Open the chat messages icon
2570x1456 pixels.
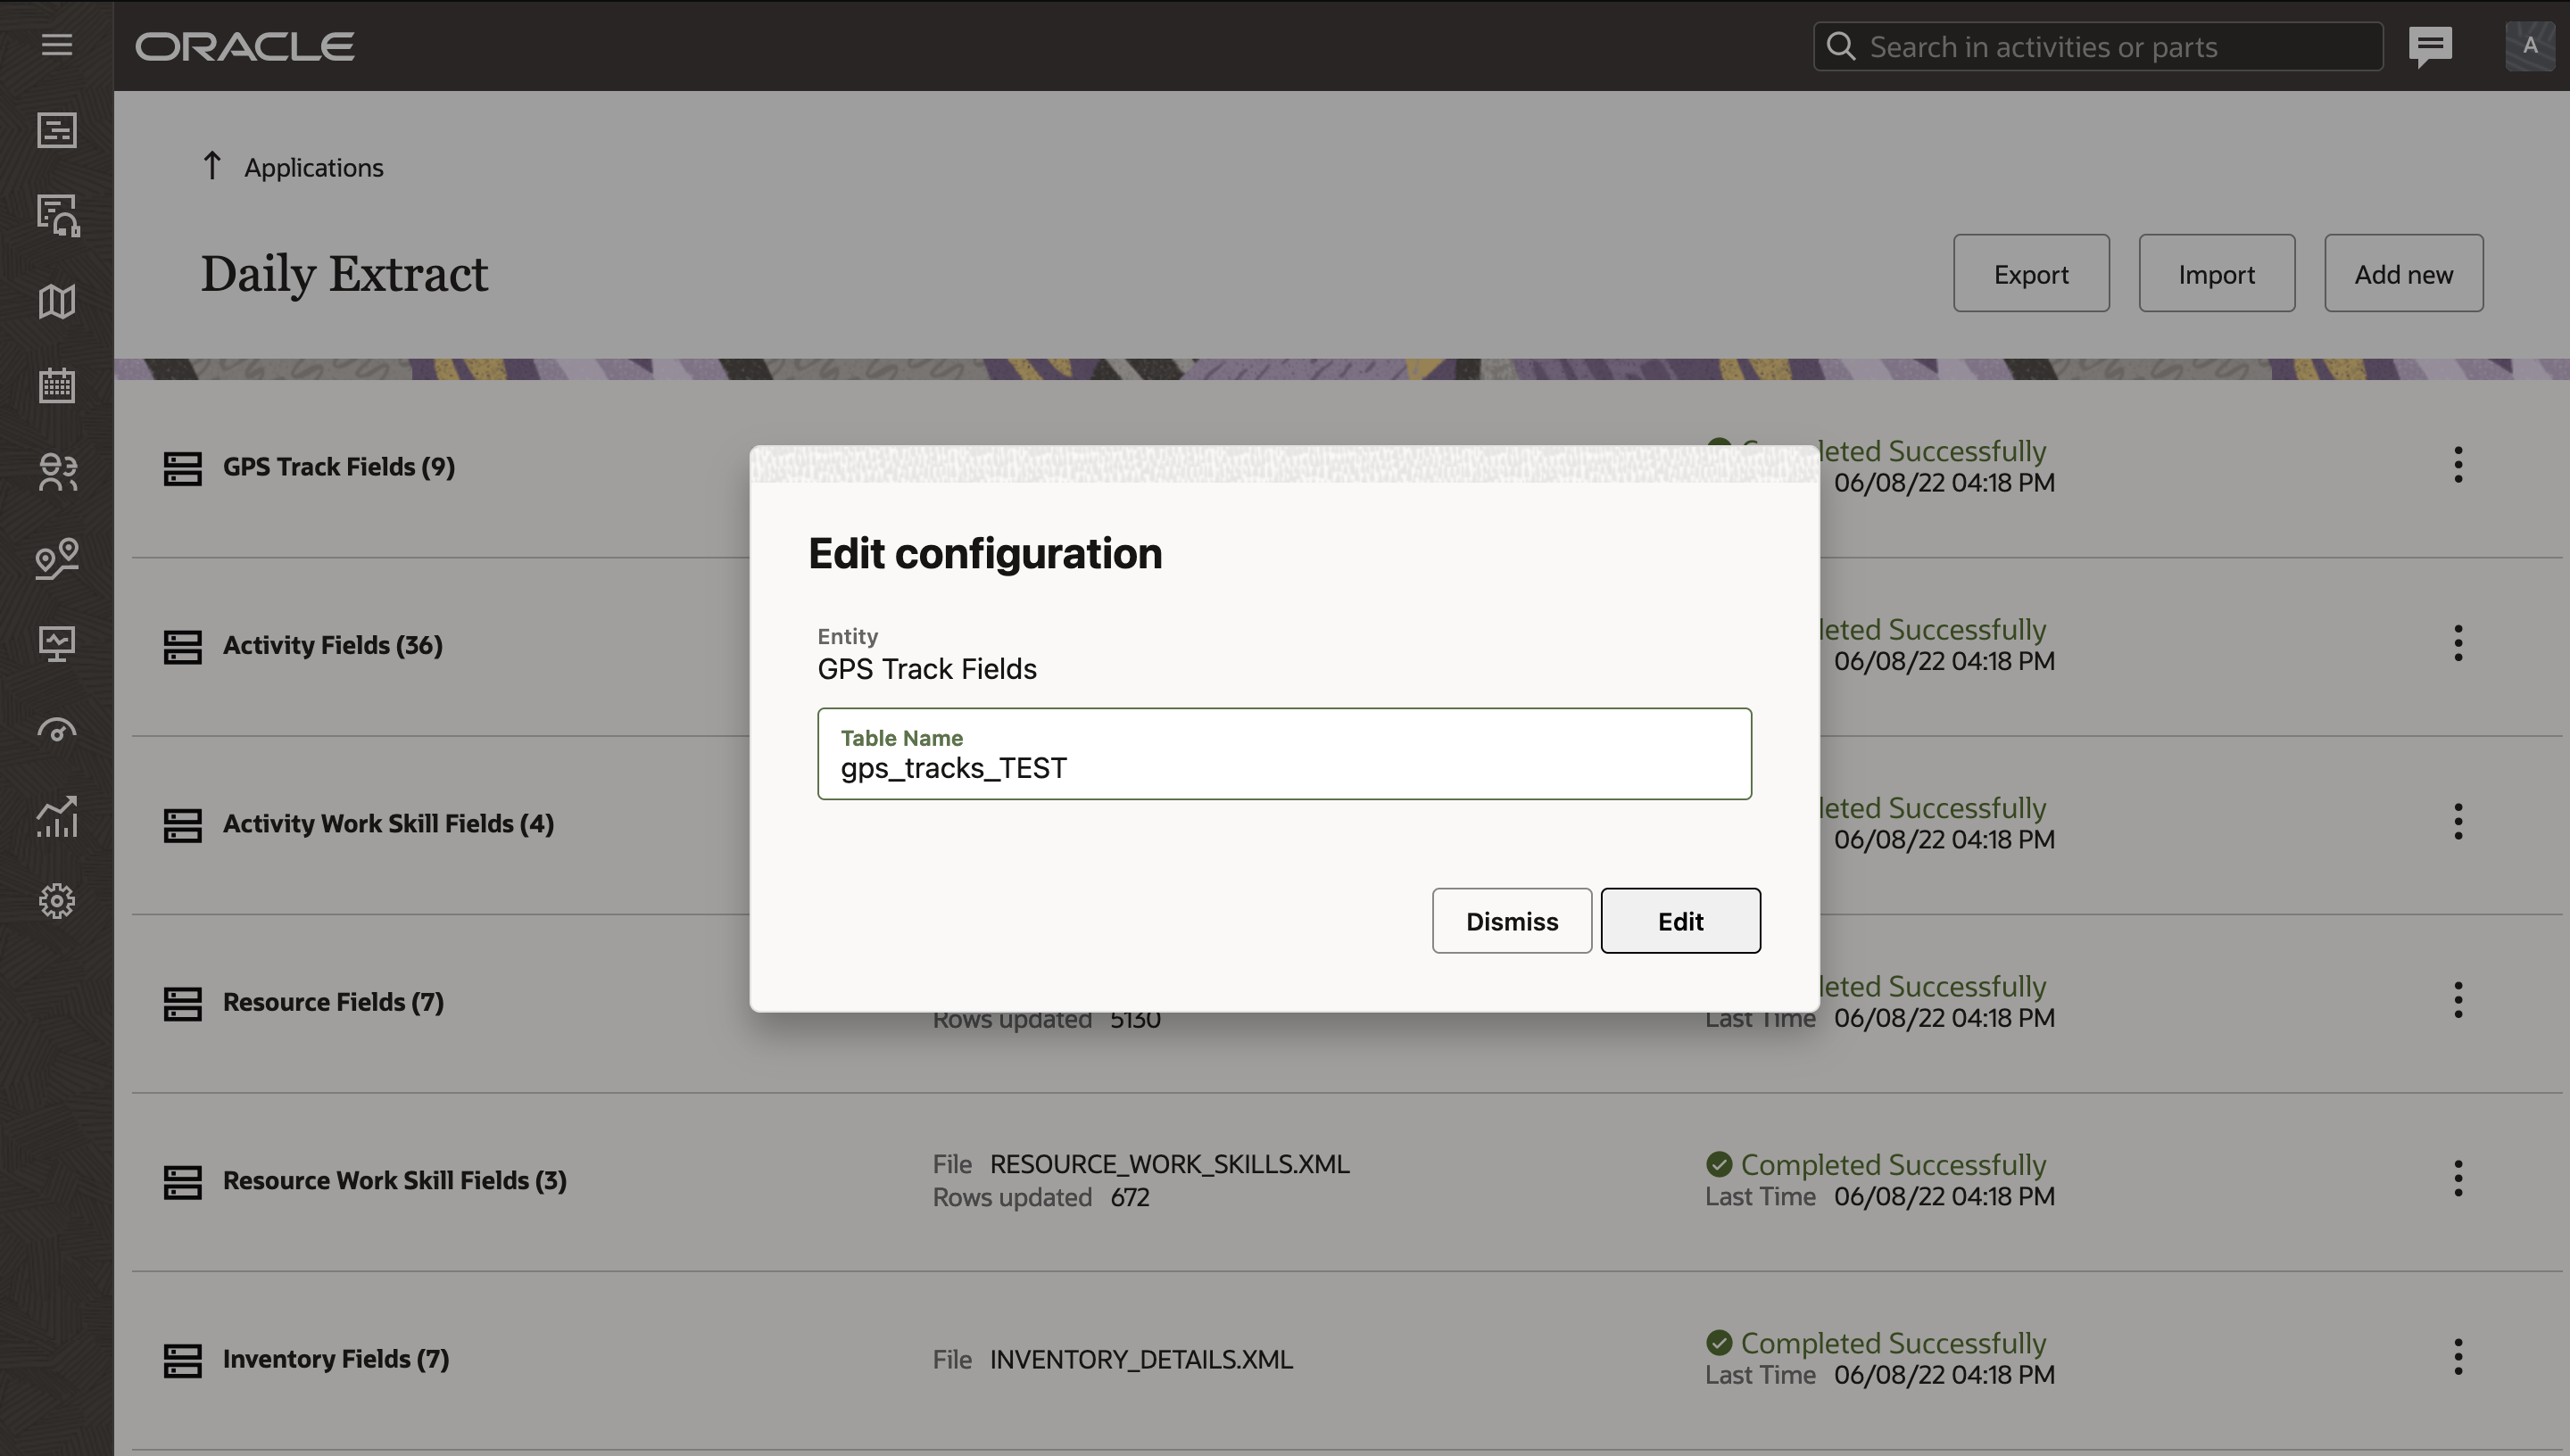click(2430, 46)
